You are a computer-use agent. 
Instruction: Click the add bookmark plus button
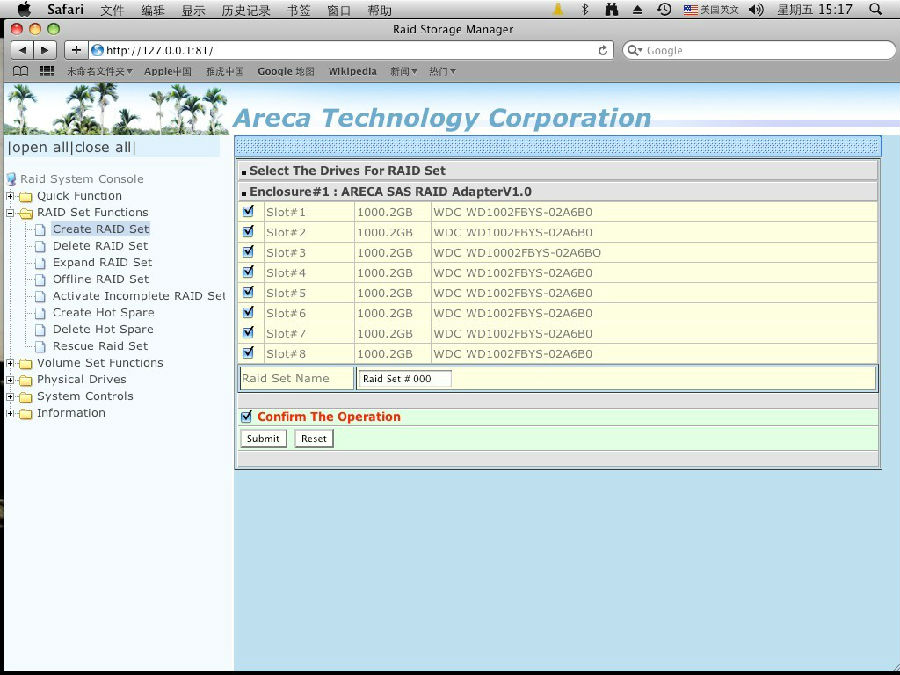tap(76, 50)
